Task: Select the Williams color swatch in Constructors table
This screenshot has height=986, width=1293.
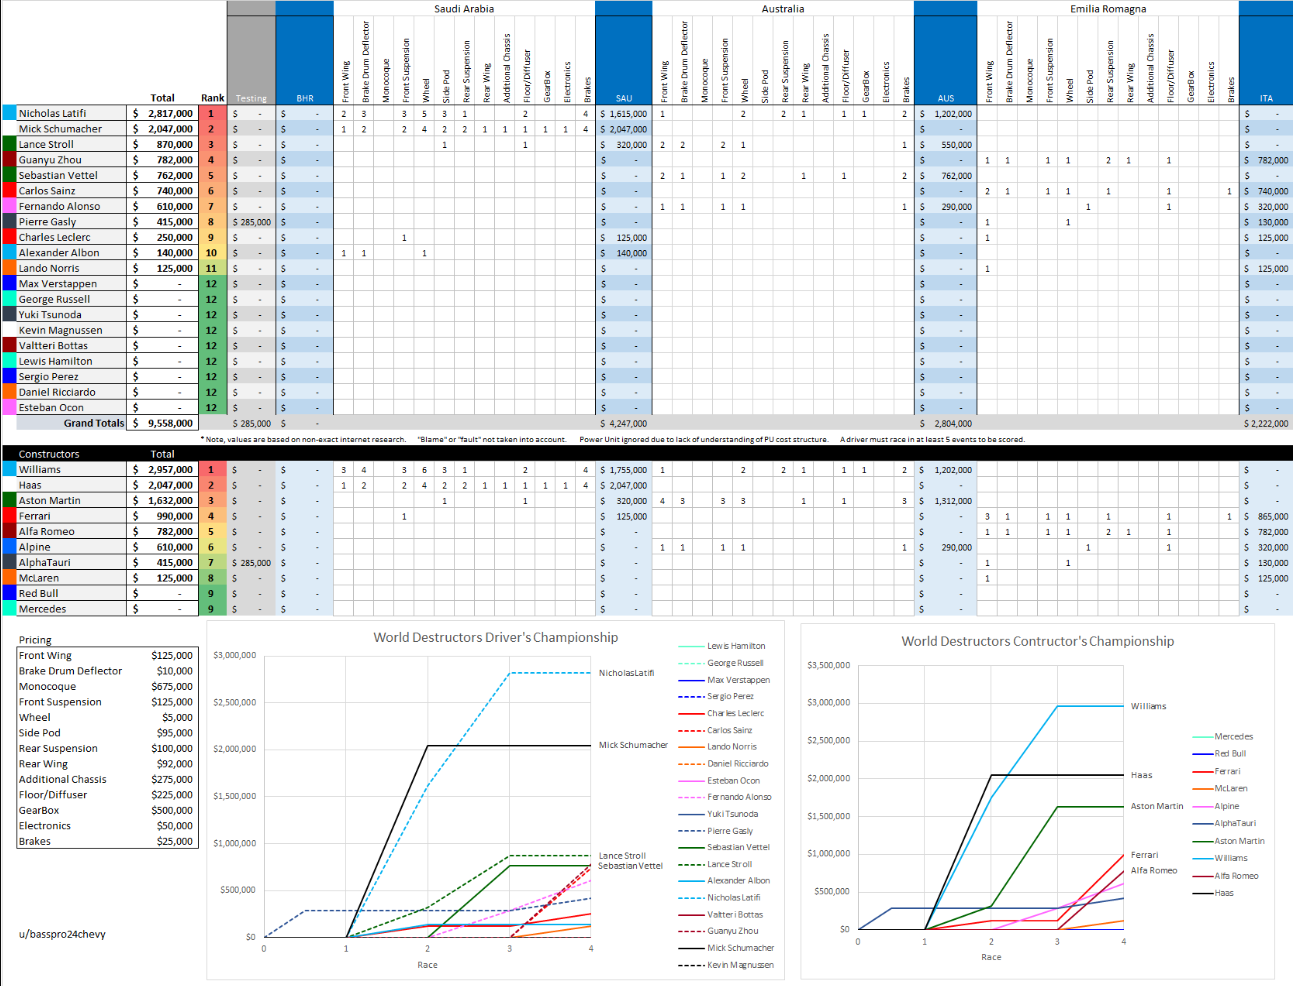Action: (x=9, y=469)
